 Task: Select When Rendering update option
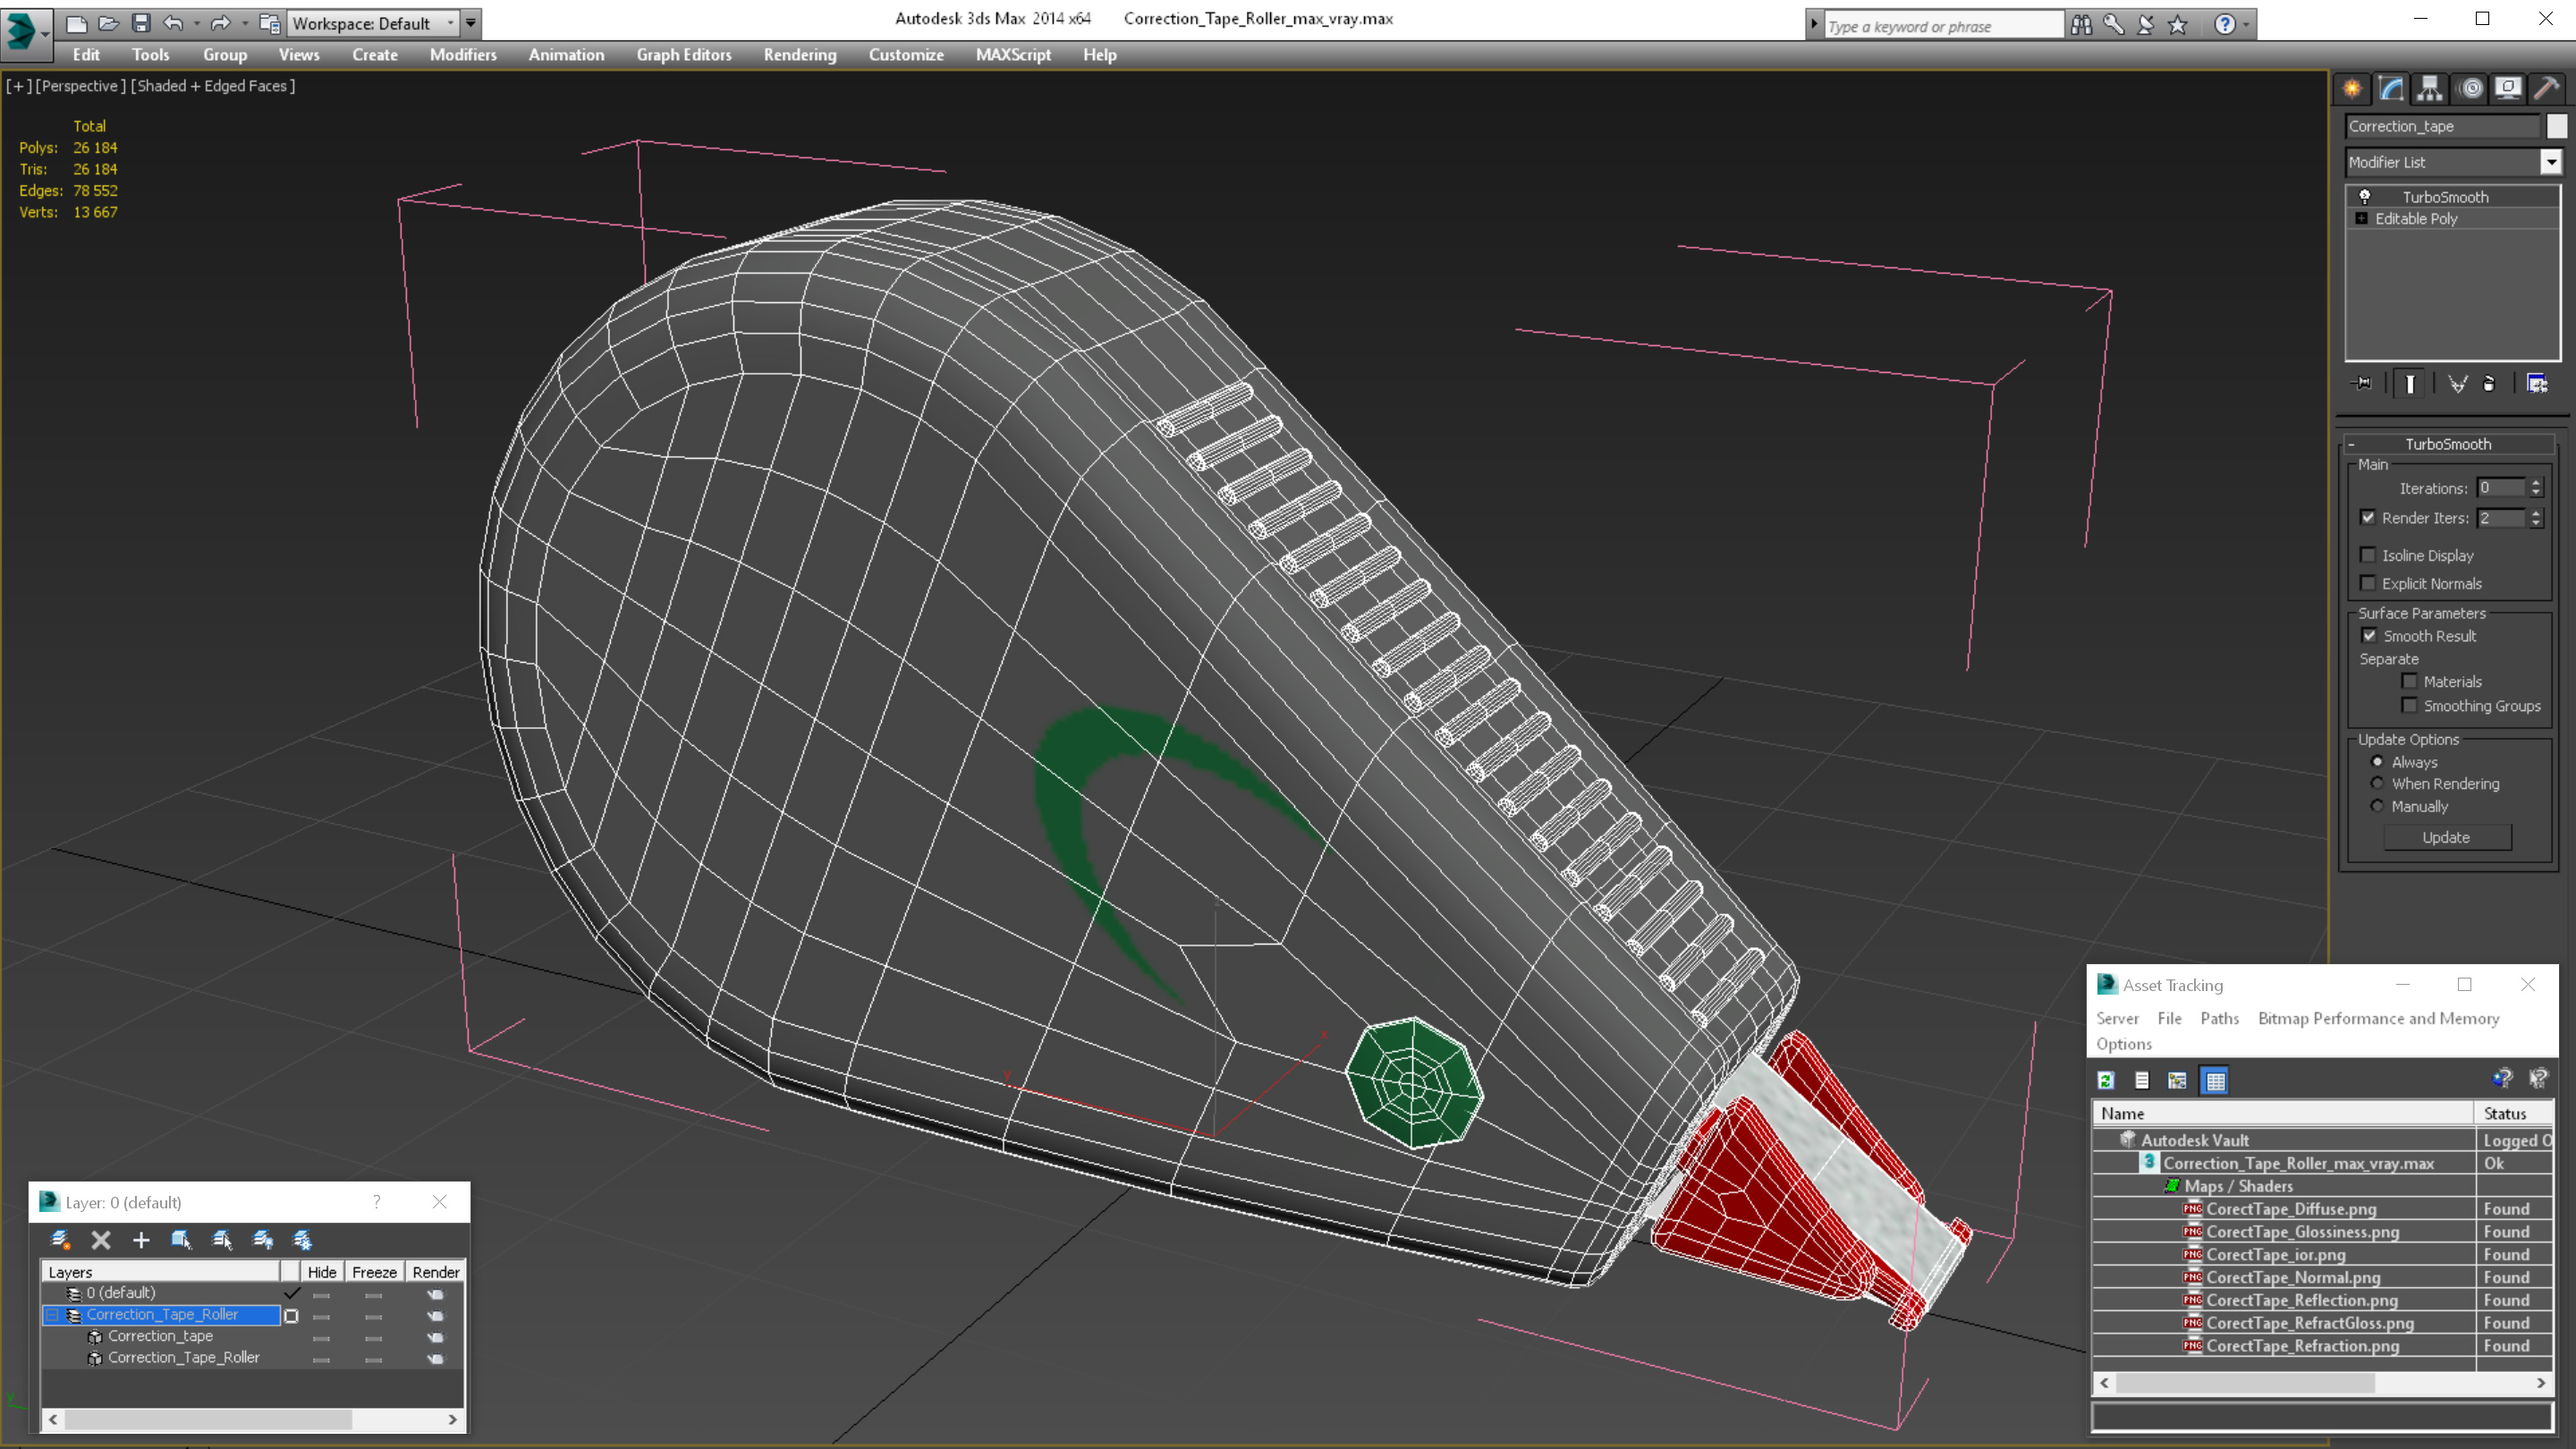click(2377, 784)
